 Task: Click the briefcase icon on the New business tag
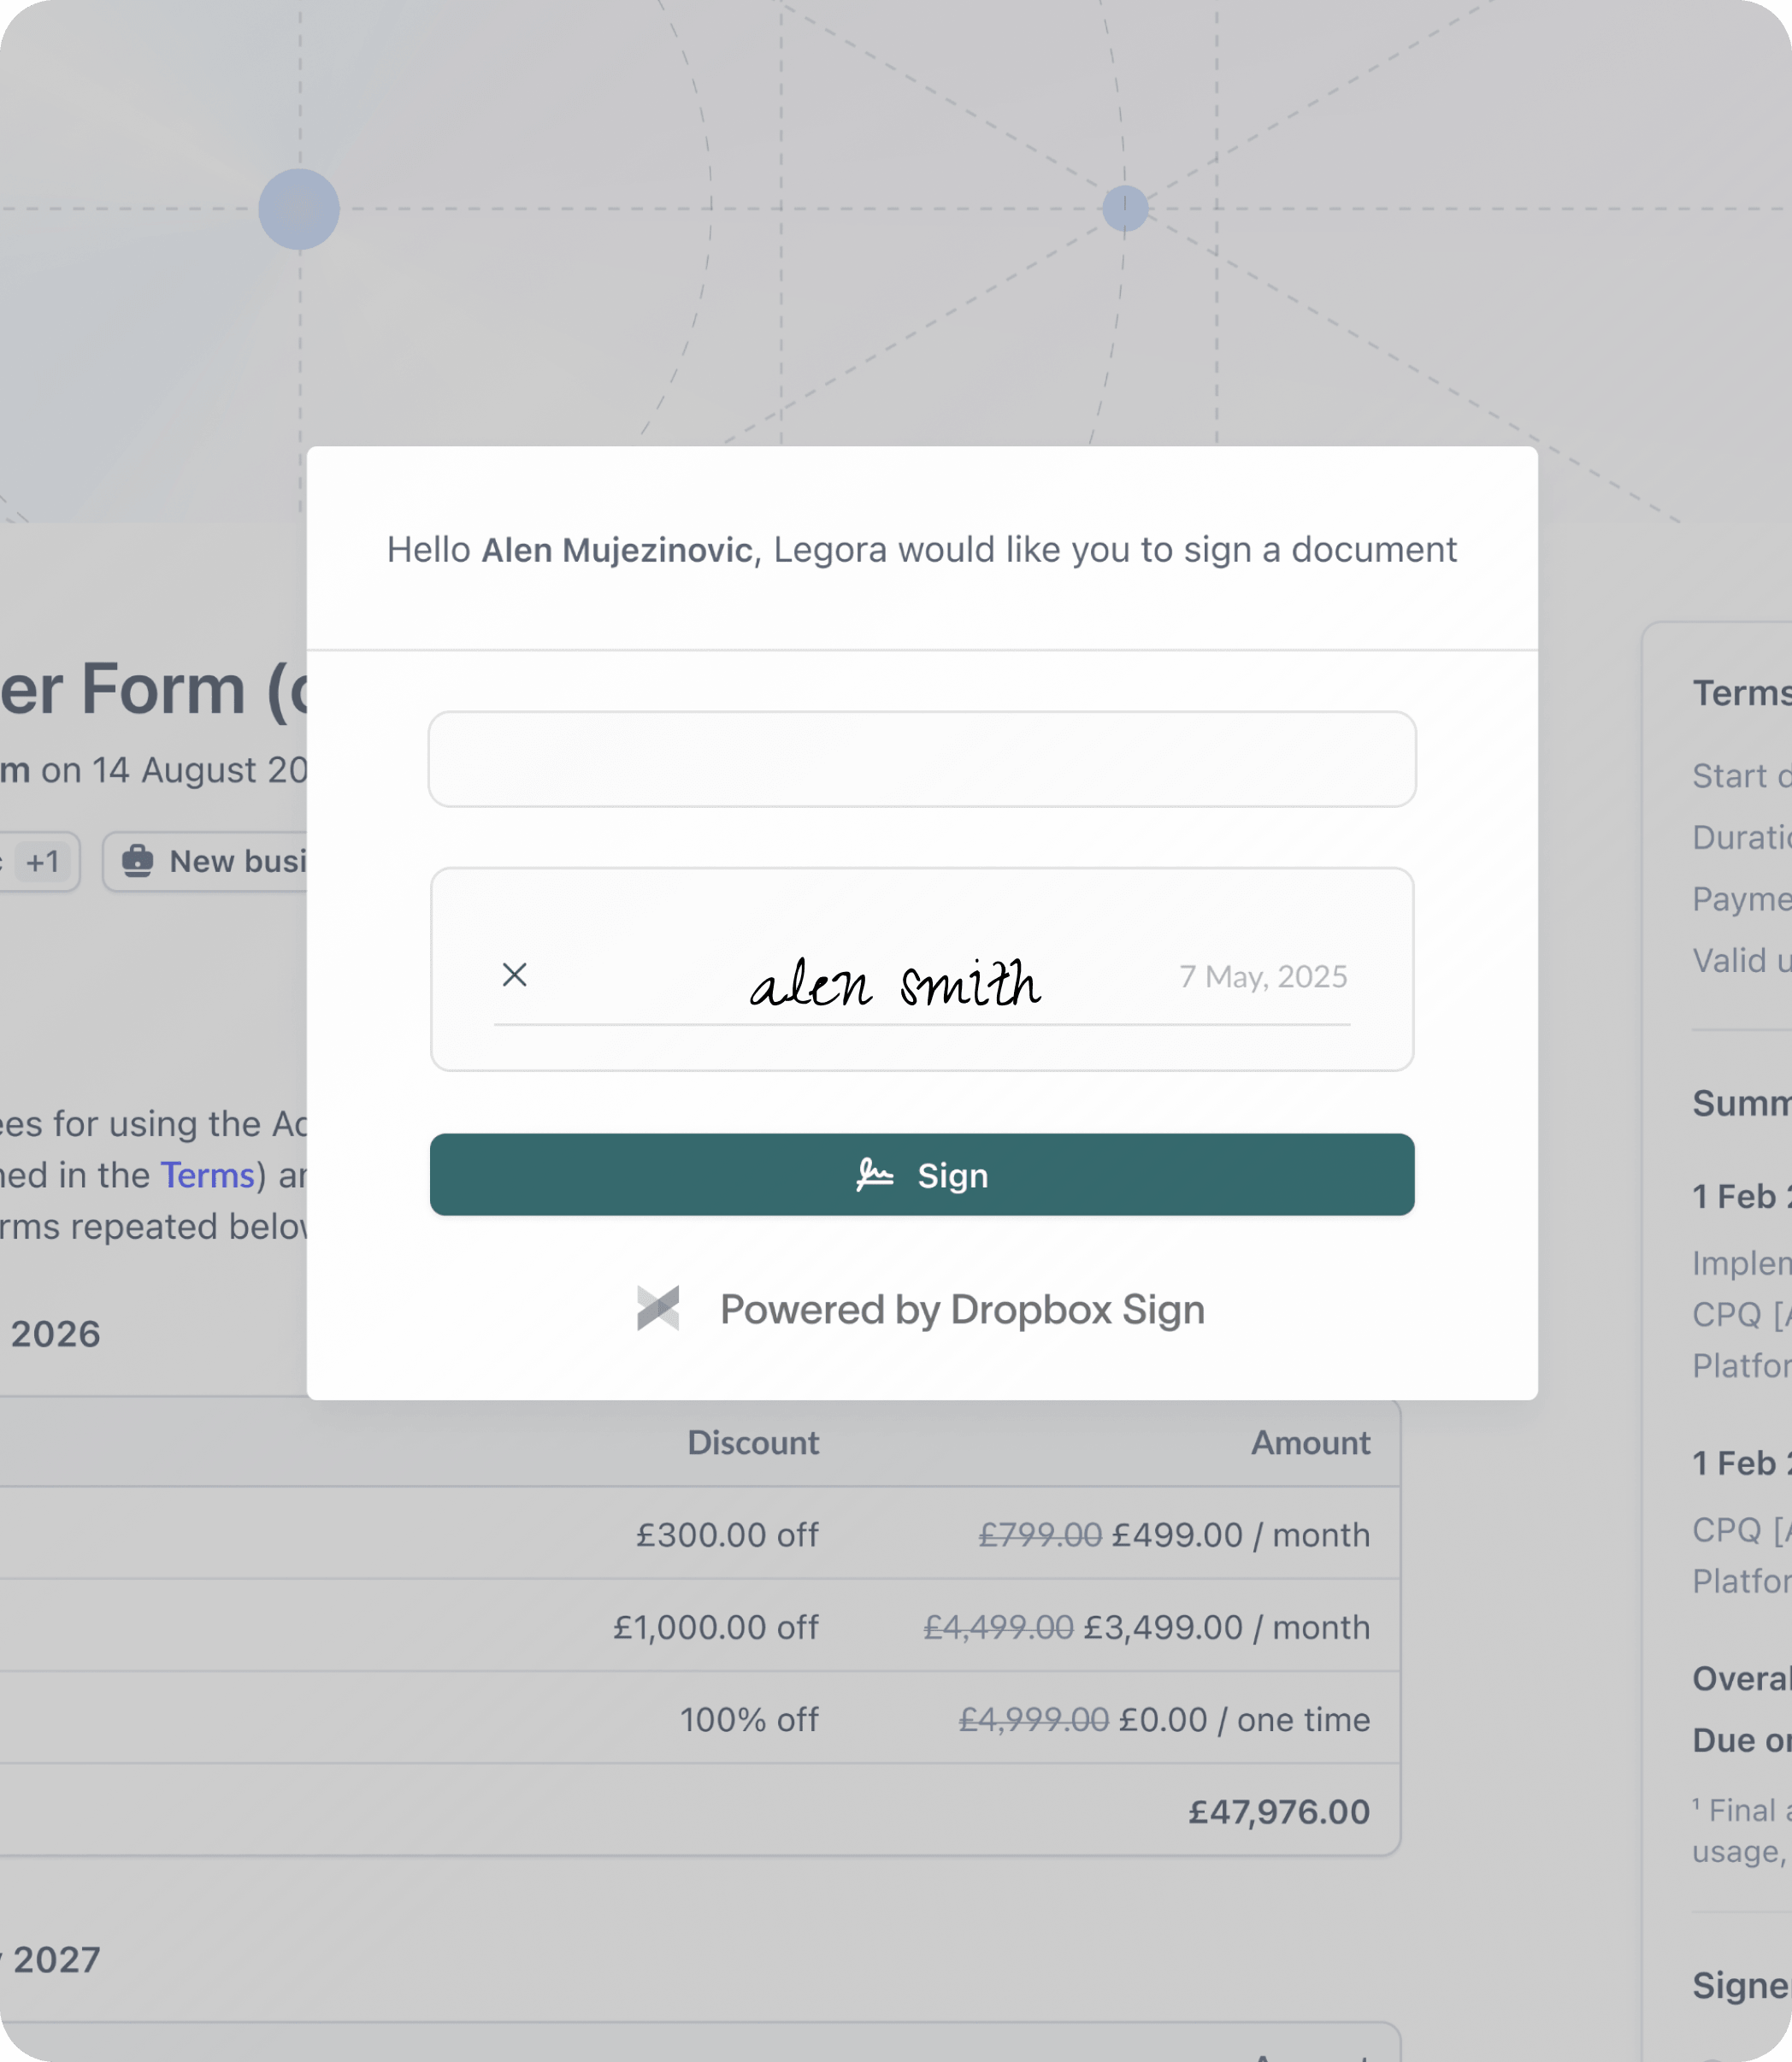pos(137,861)
